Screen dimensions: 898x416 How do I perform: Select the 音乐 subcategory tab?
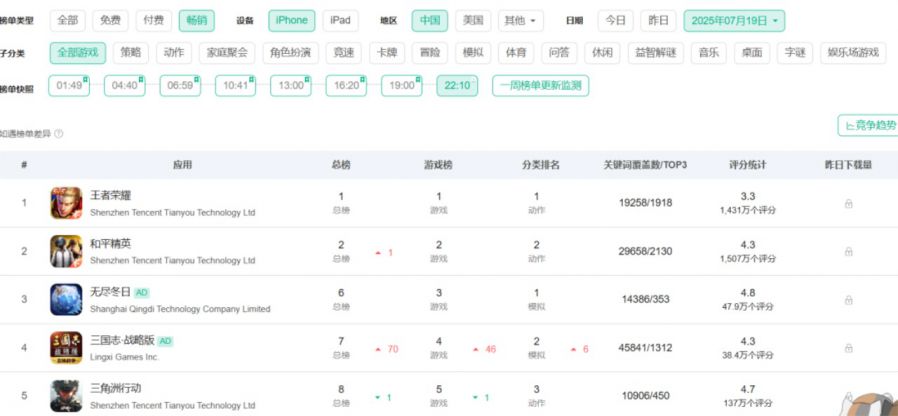(708, 53)
